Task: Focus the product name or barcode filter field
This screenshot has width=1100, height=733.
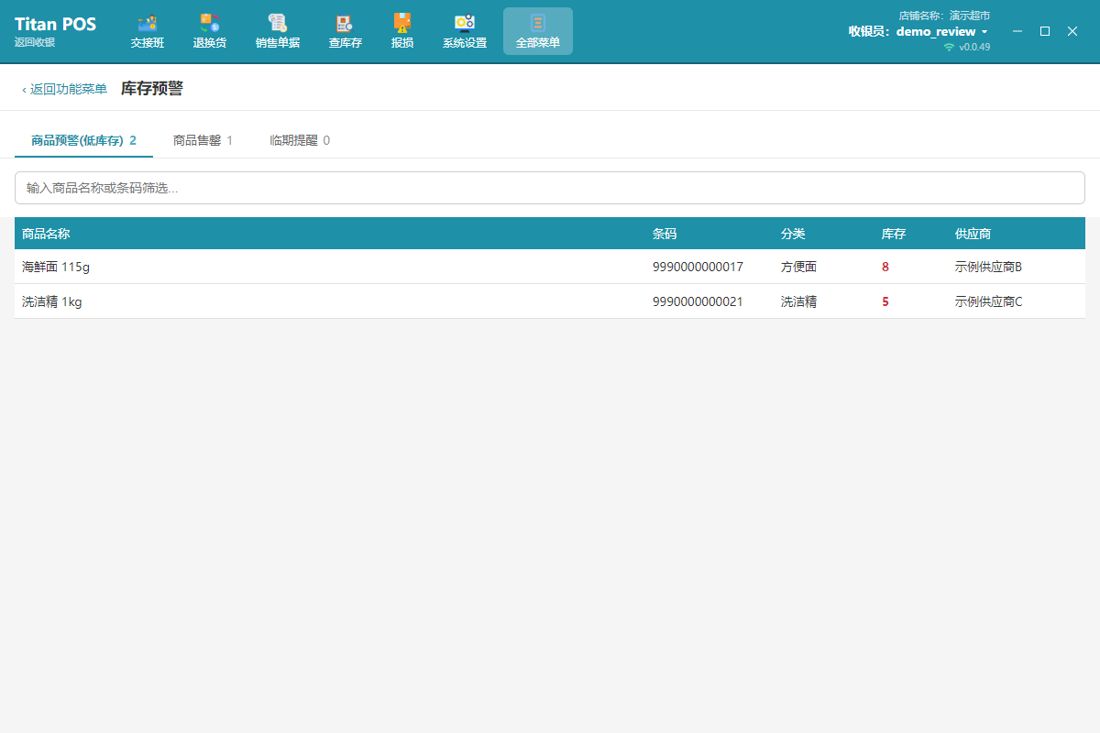Action: pos(550,188)
